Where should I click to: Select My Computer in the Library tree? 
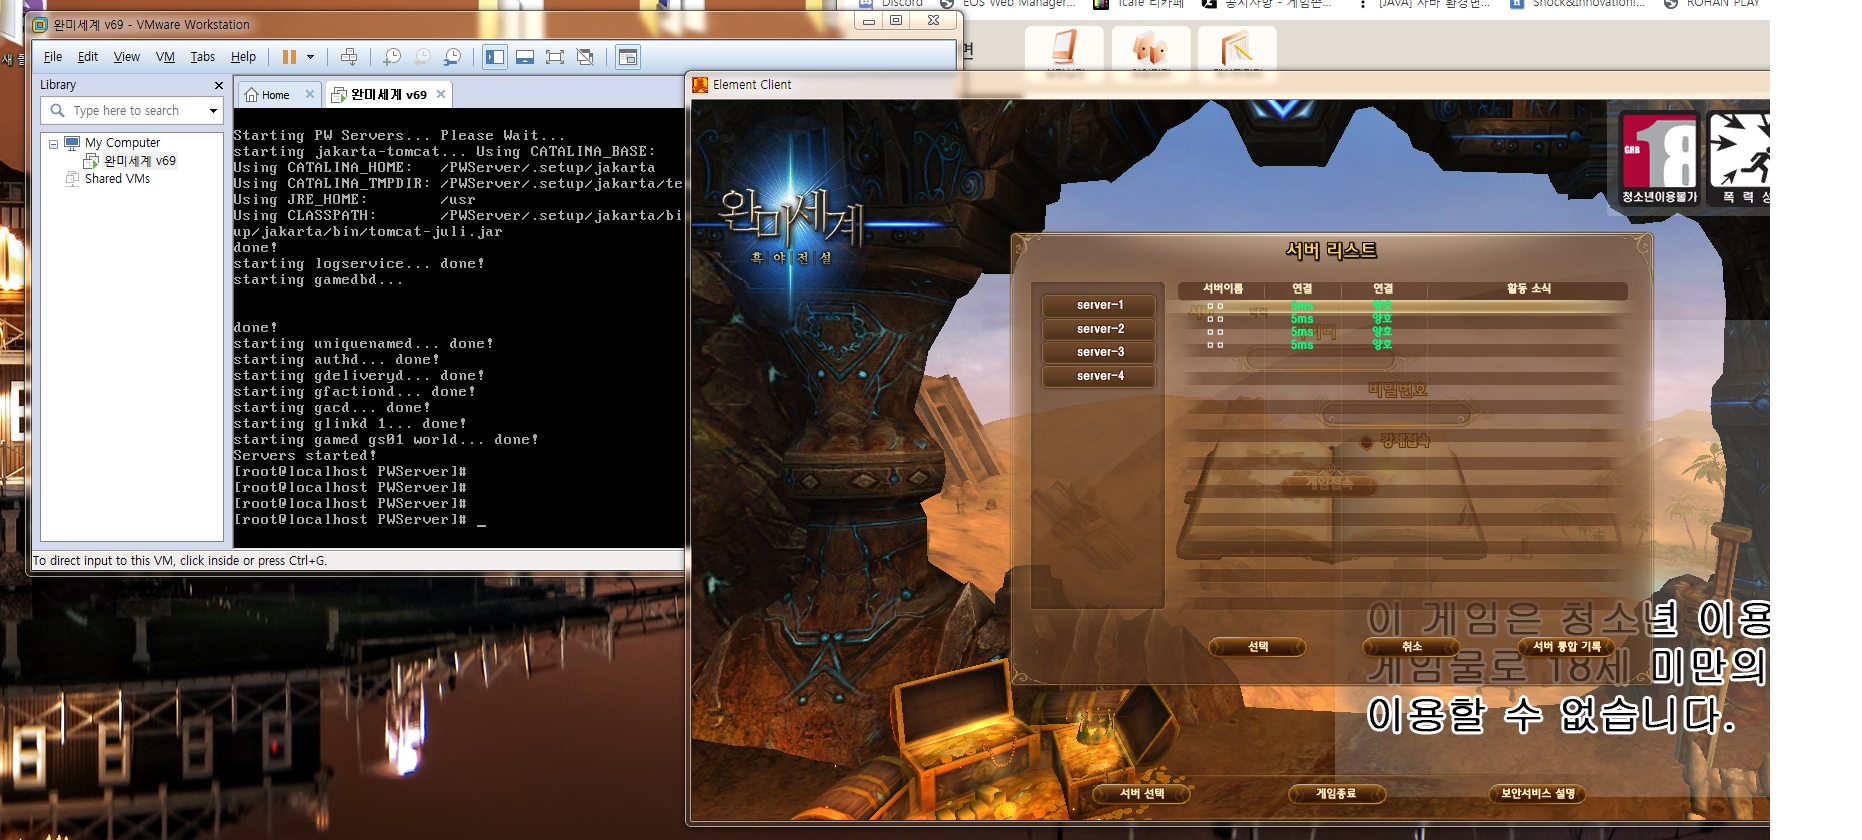coord(122,143)
